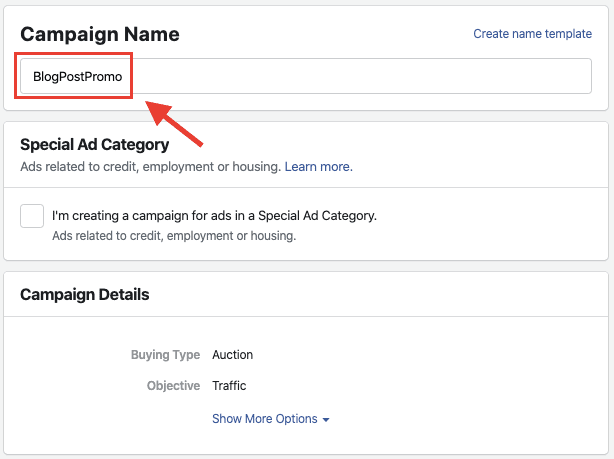Click the Special Ad Category heading
614x459 pixels.
tap(94, 145)
